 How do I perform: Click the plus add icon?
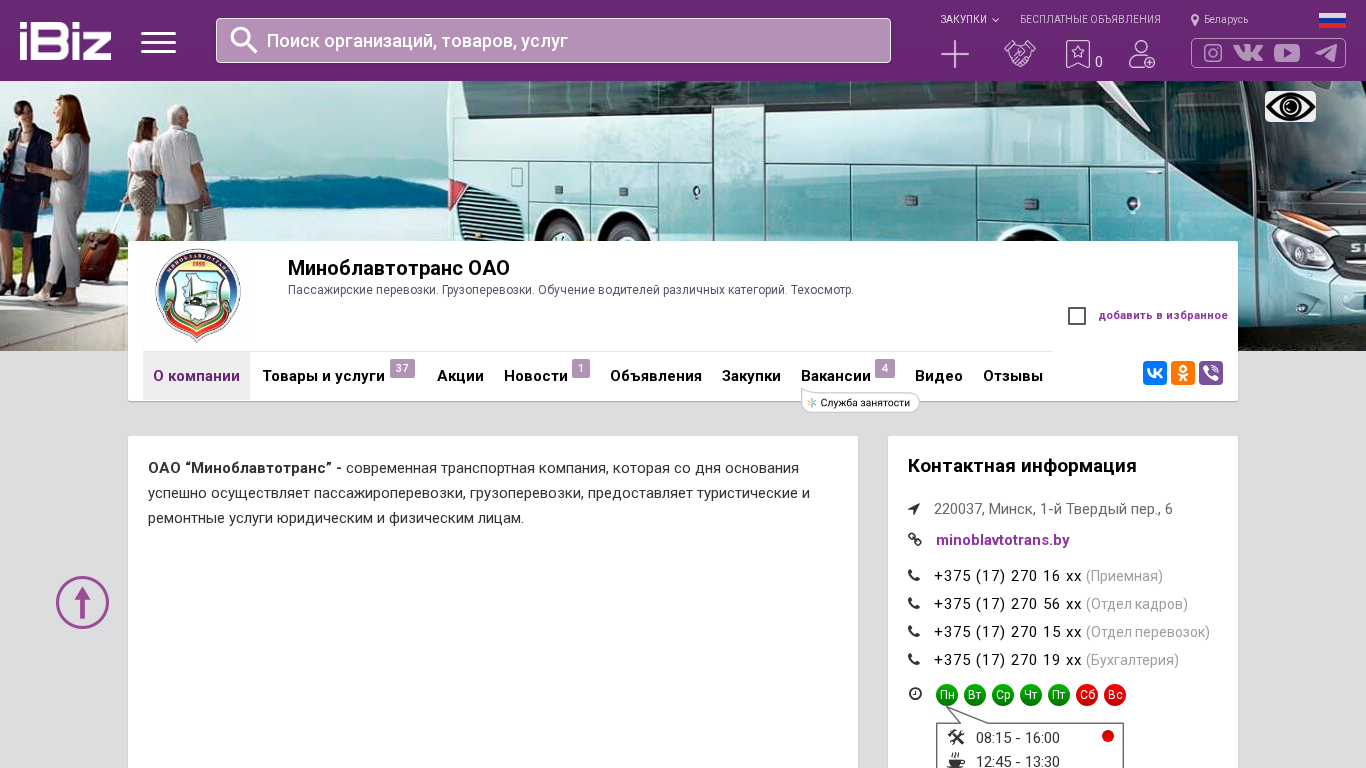pos(955,54)
